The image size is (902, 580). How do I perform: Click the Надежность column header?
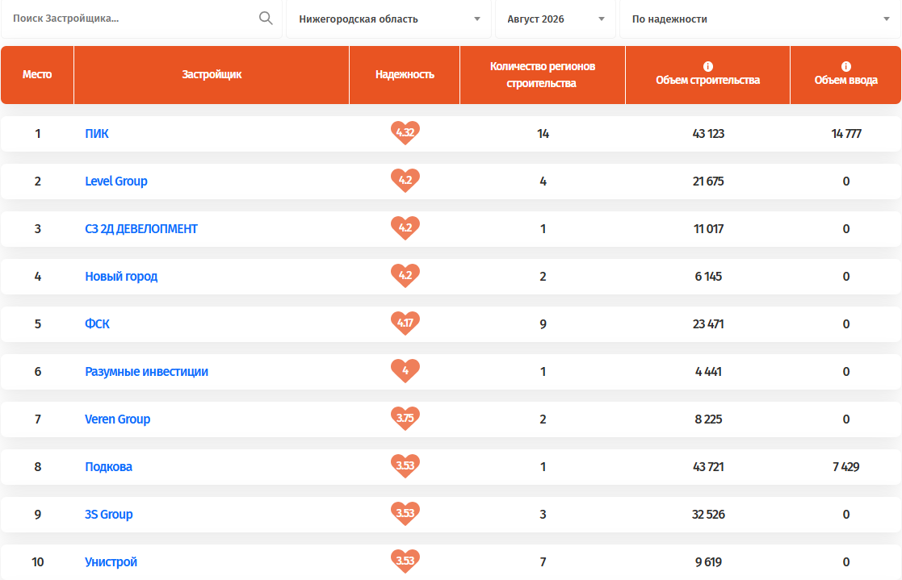(404, 75)
